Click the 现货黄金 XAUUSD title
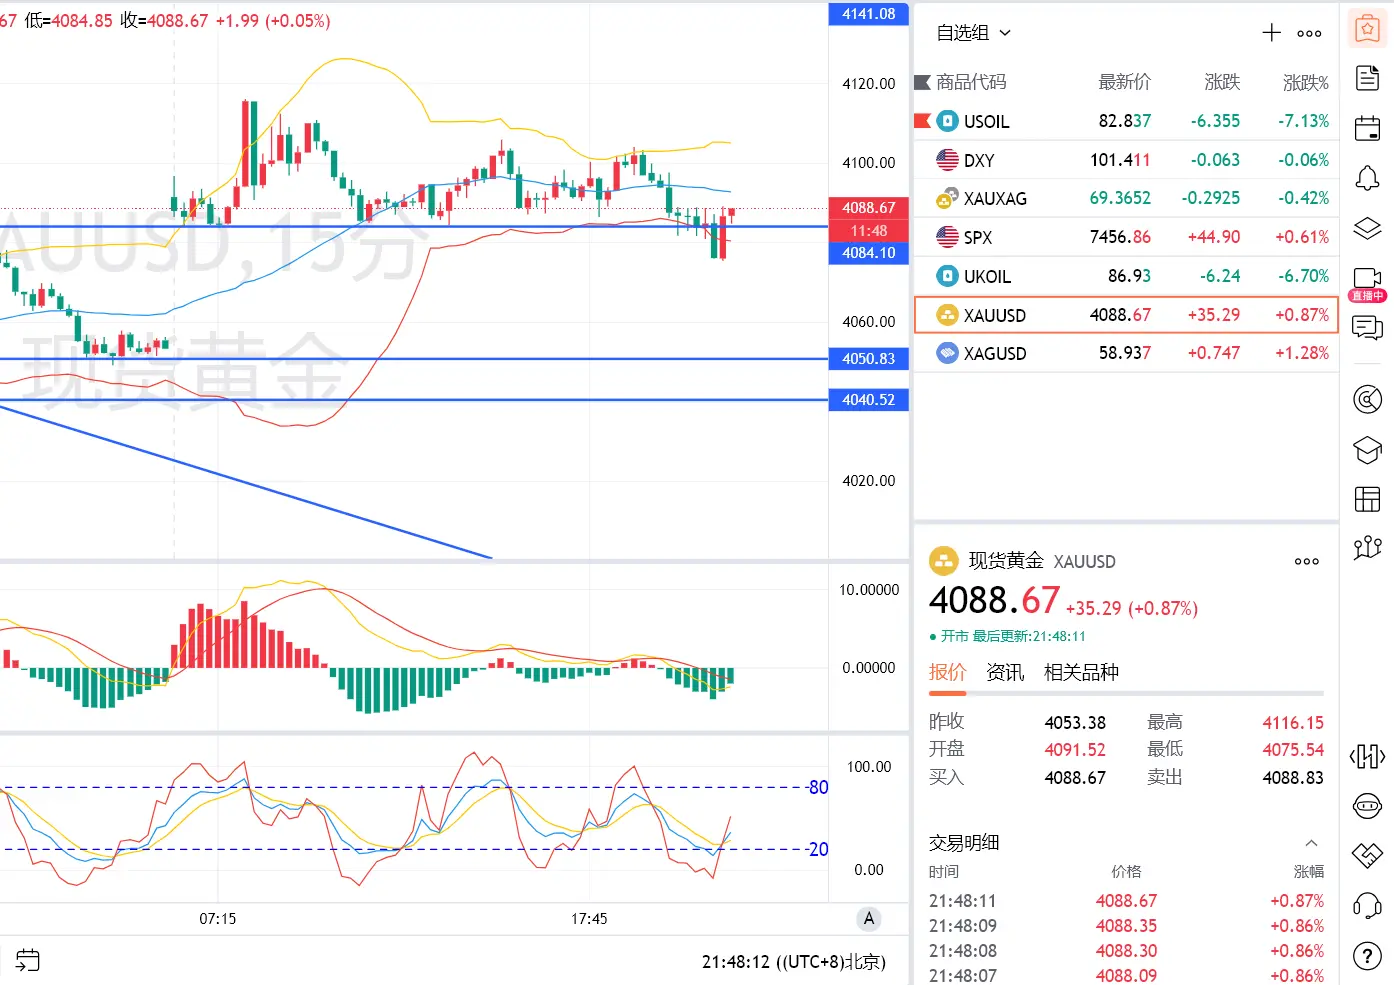 coord(1042,561)
